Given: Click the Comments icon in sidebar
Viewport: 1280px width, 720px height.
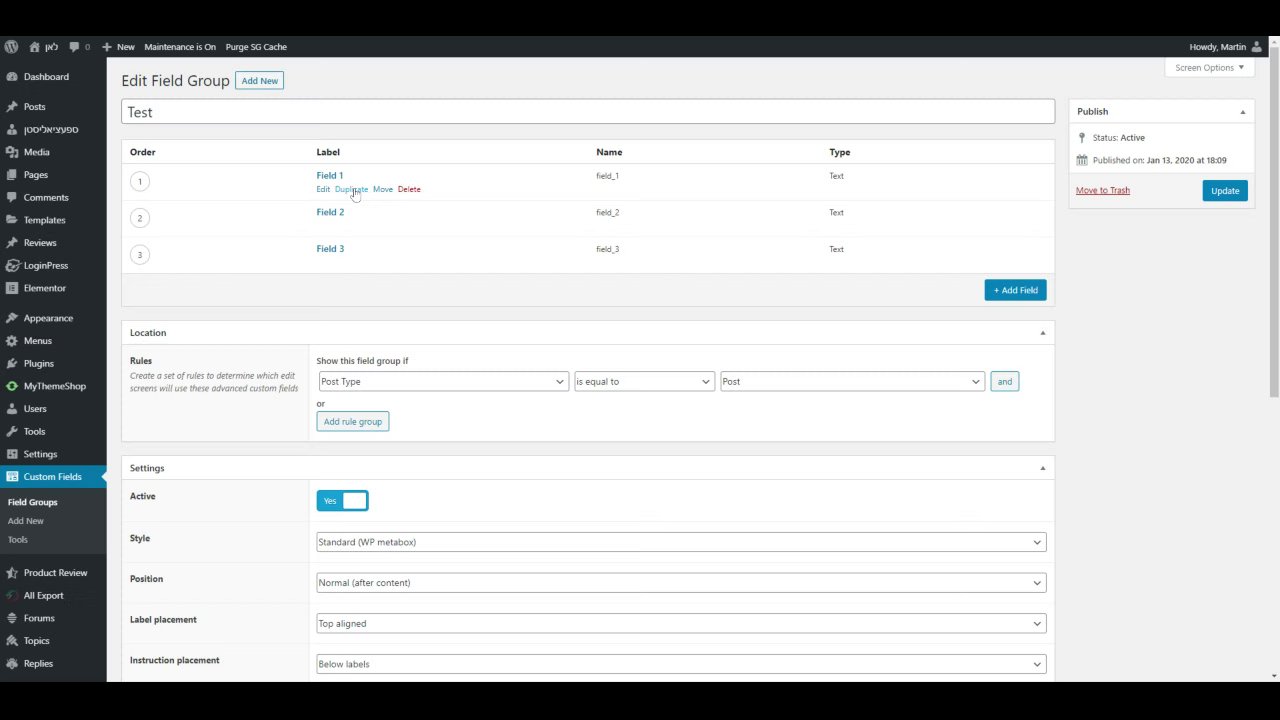Looking at the screenshot, I should coord(12,198).
